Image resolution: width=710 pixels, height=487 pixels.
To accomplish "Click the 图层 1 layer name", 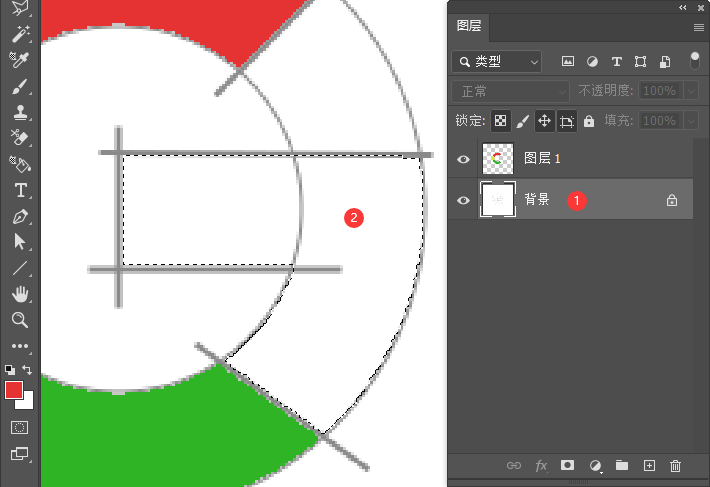I will (542, 158).
